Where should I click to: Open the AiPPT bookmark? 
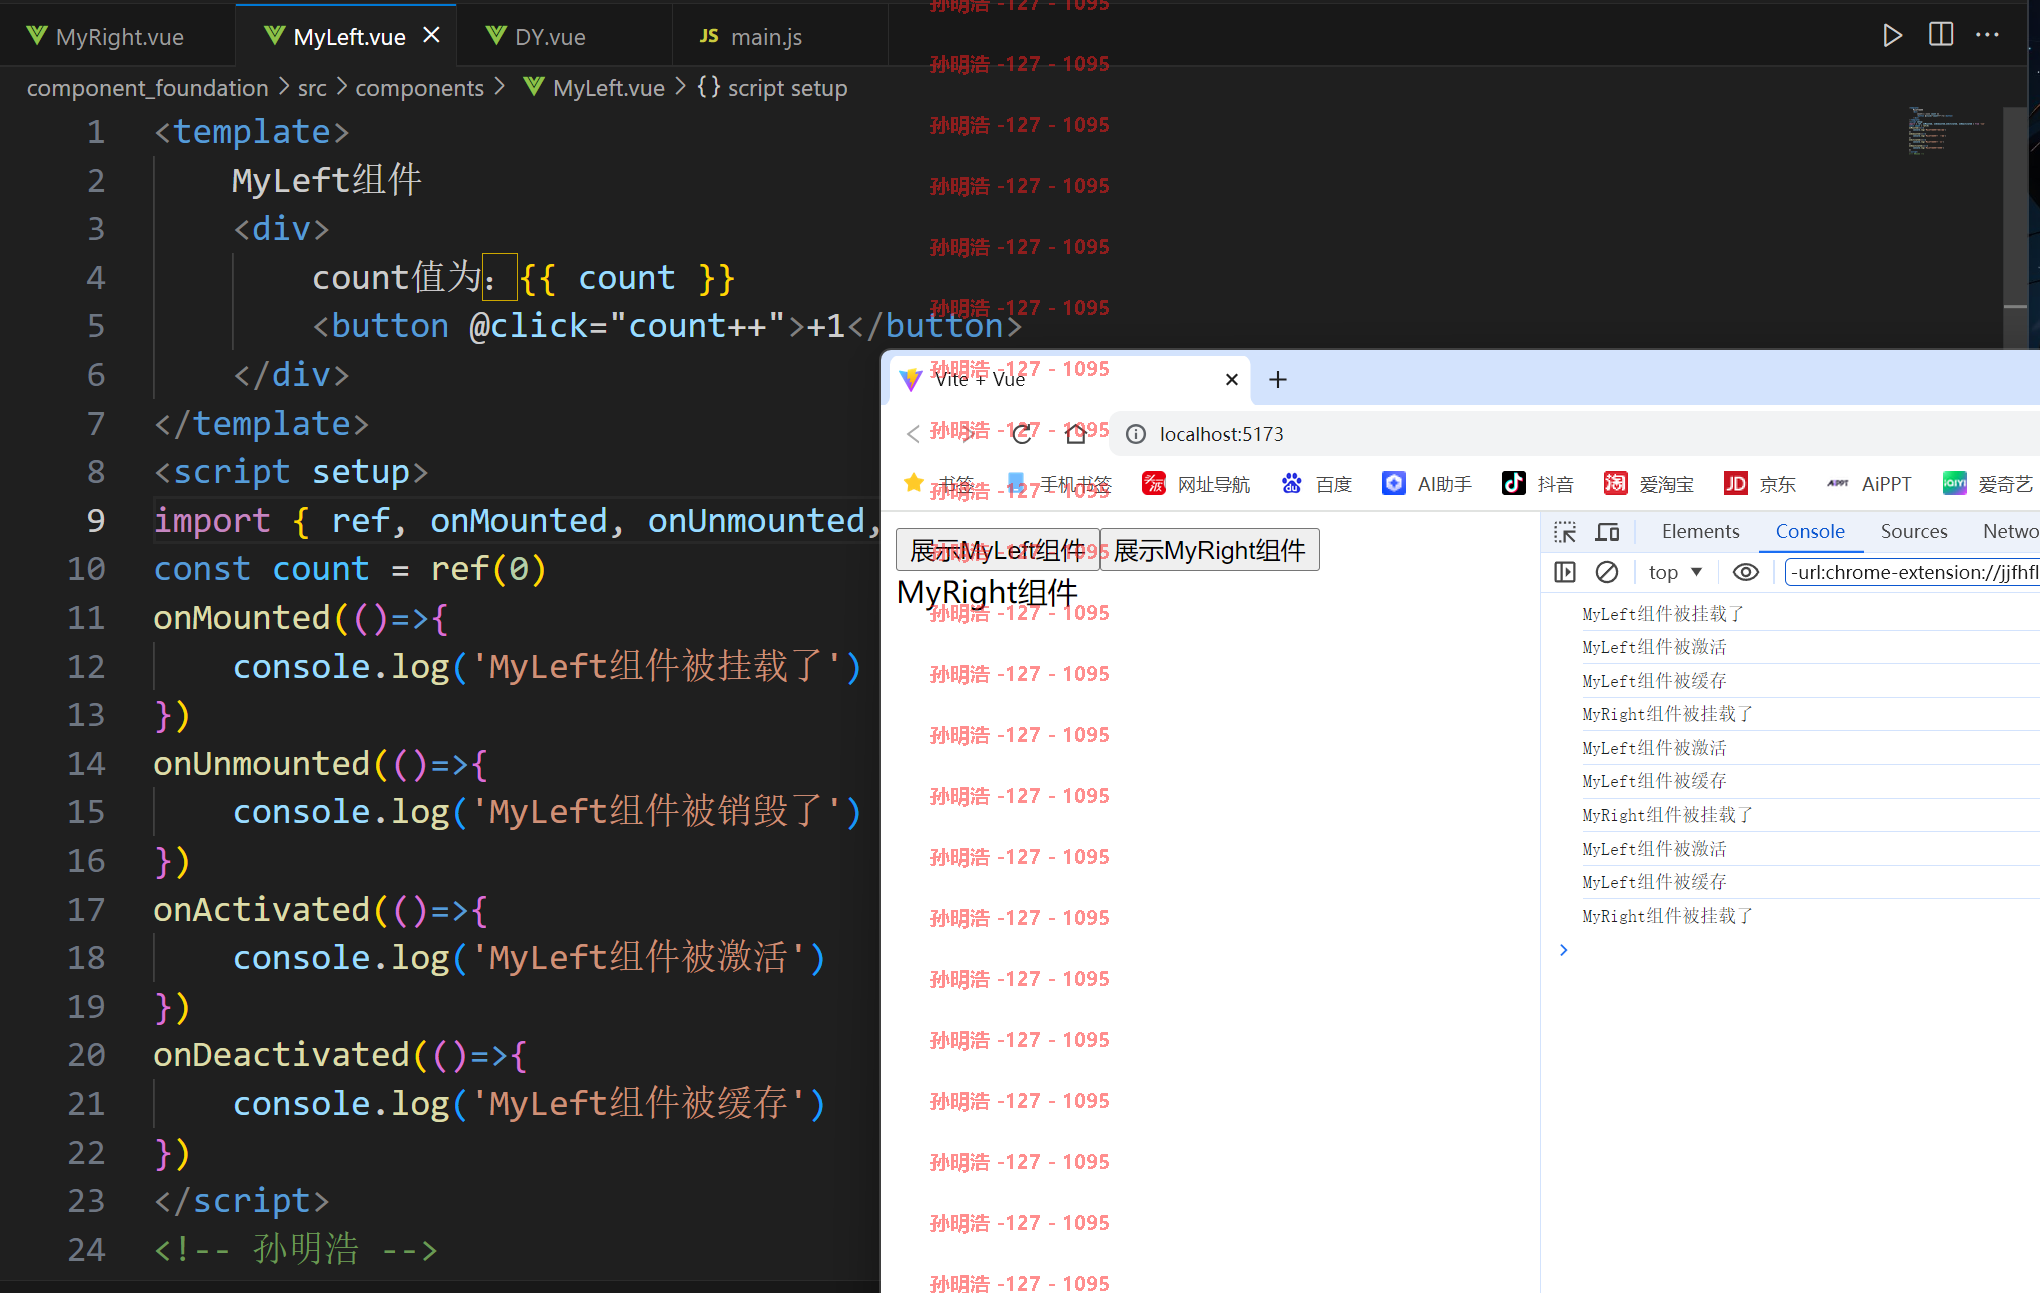(1869, 484)
